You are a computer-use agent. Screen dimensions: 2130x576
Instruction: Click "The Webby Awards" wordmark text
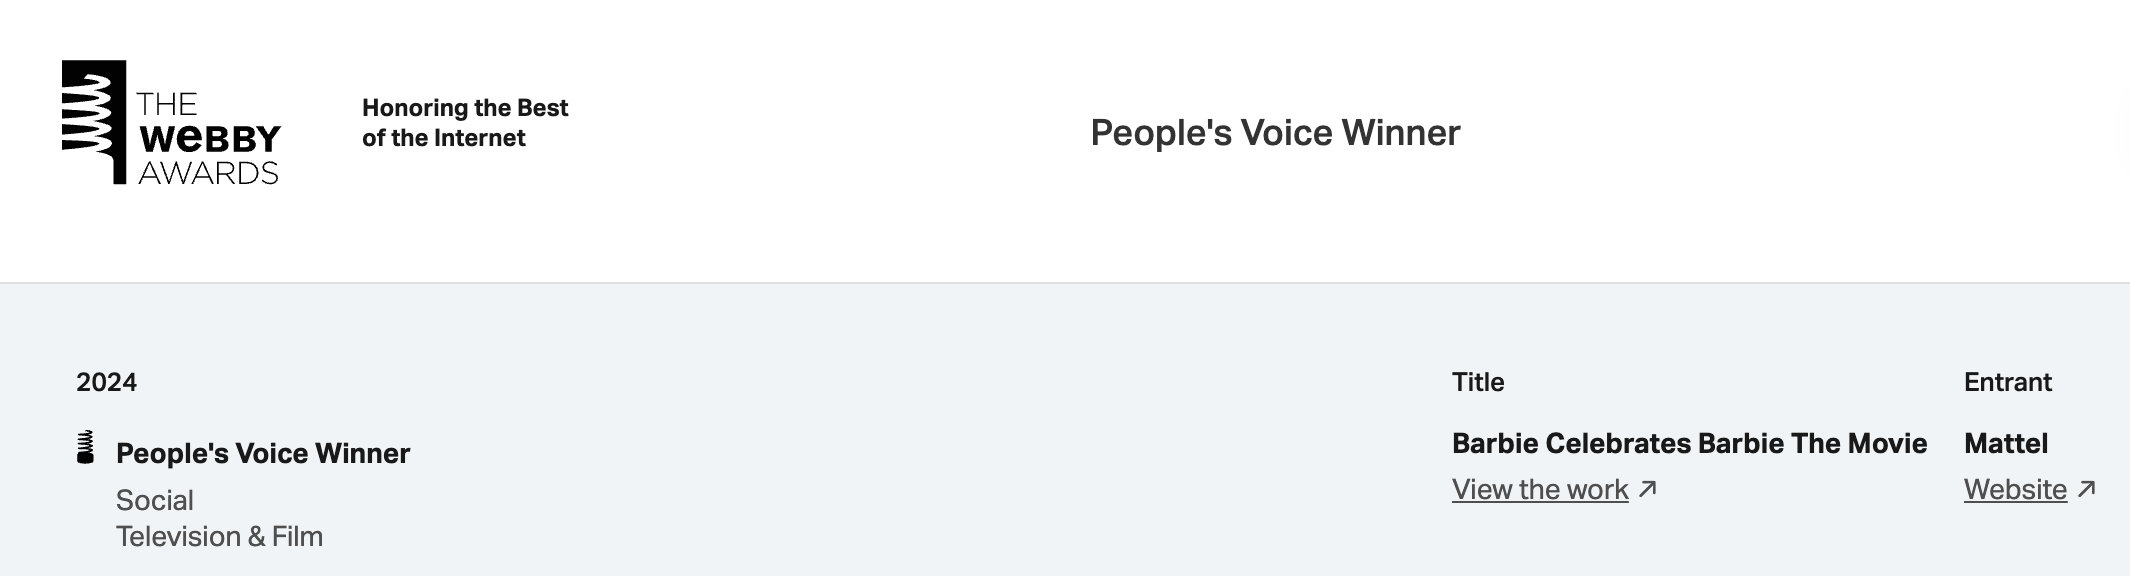pyautogui.click(x=209, y=139)
